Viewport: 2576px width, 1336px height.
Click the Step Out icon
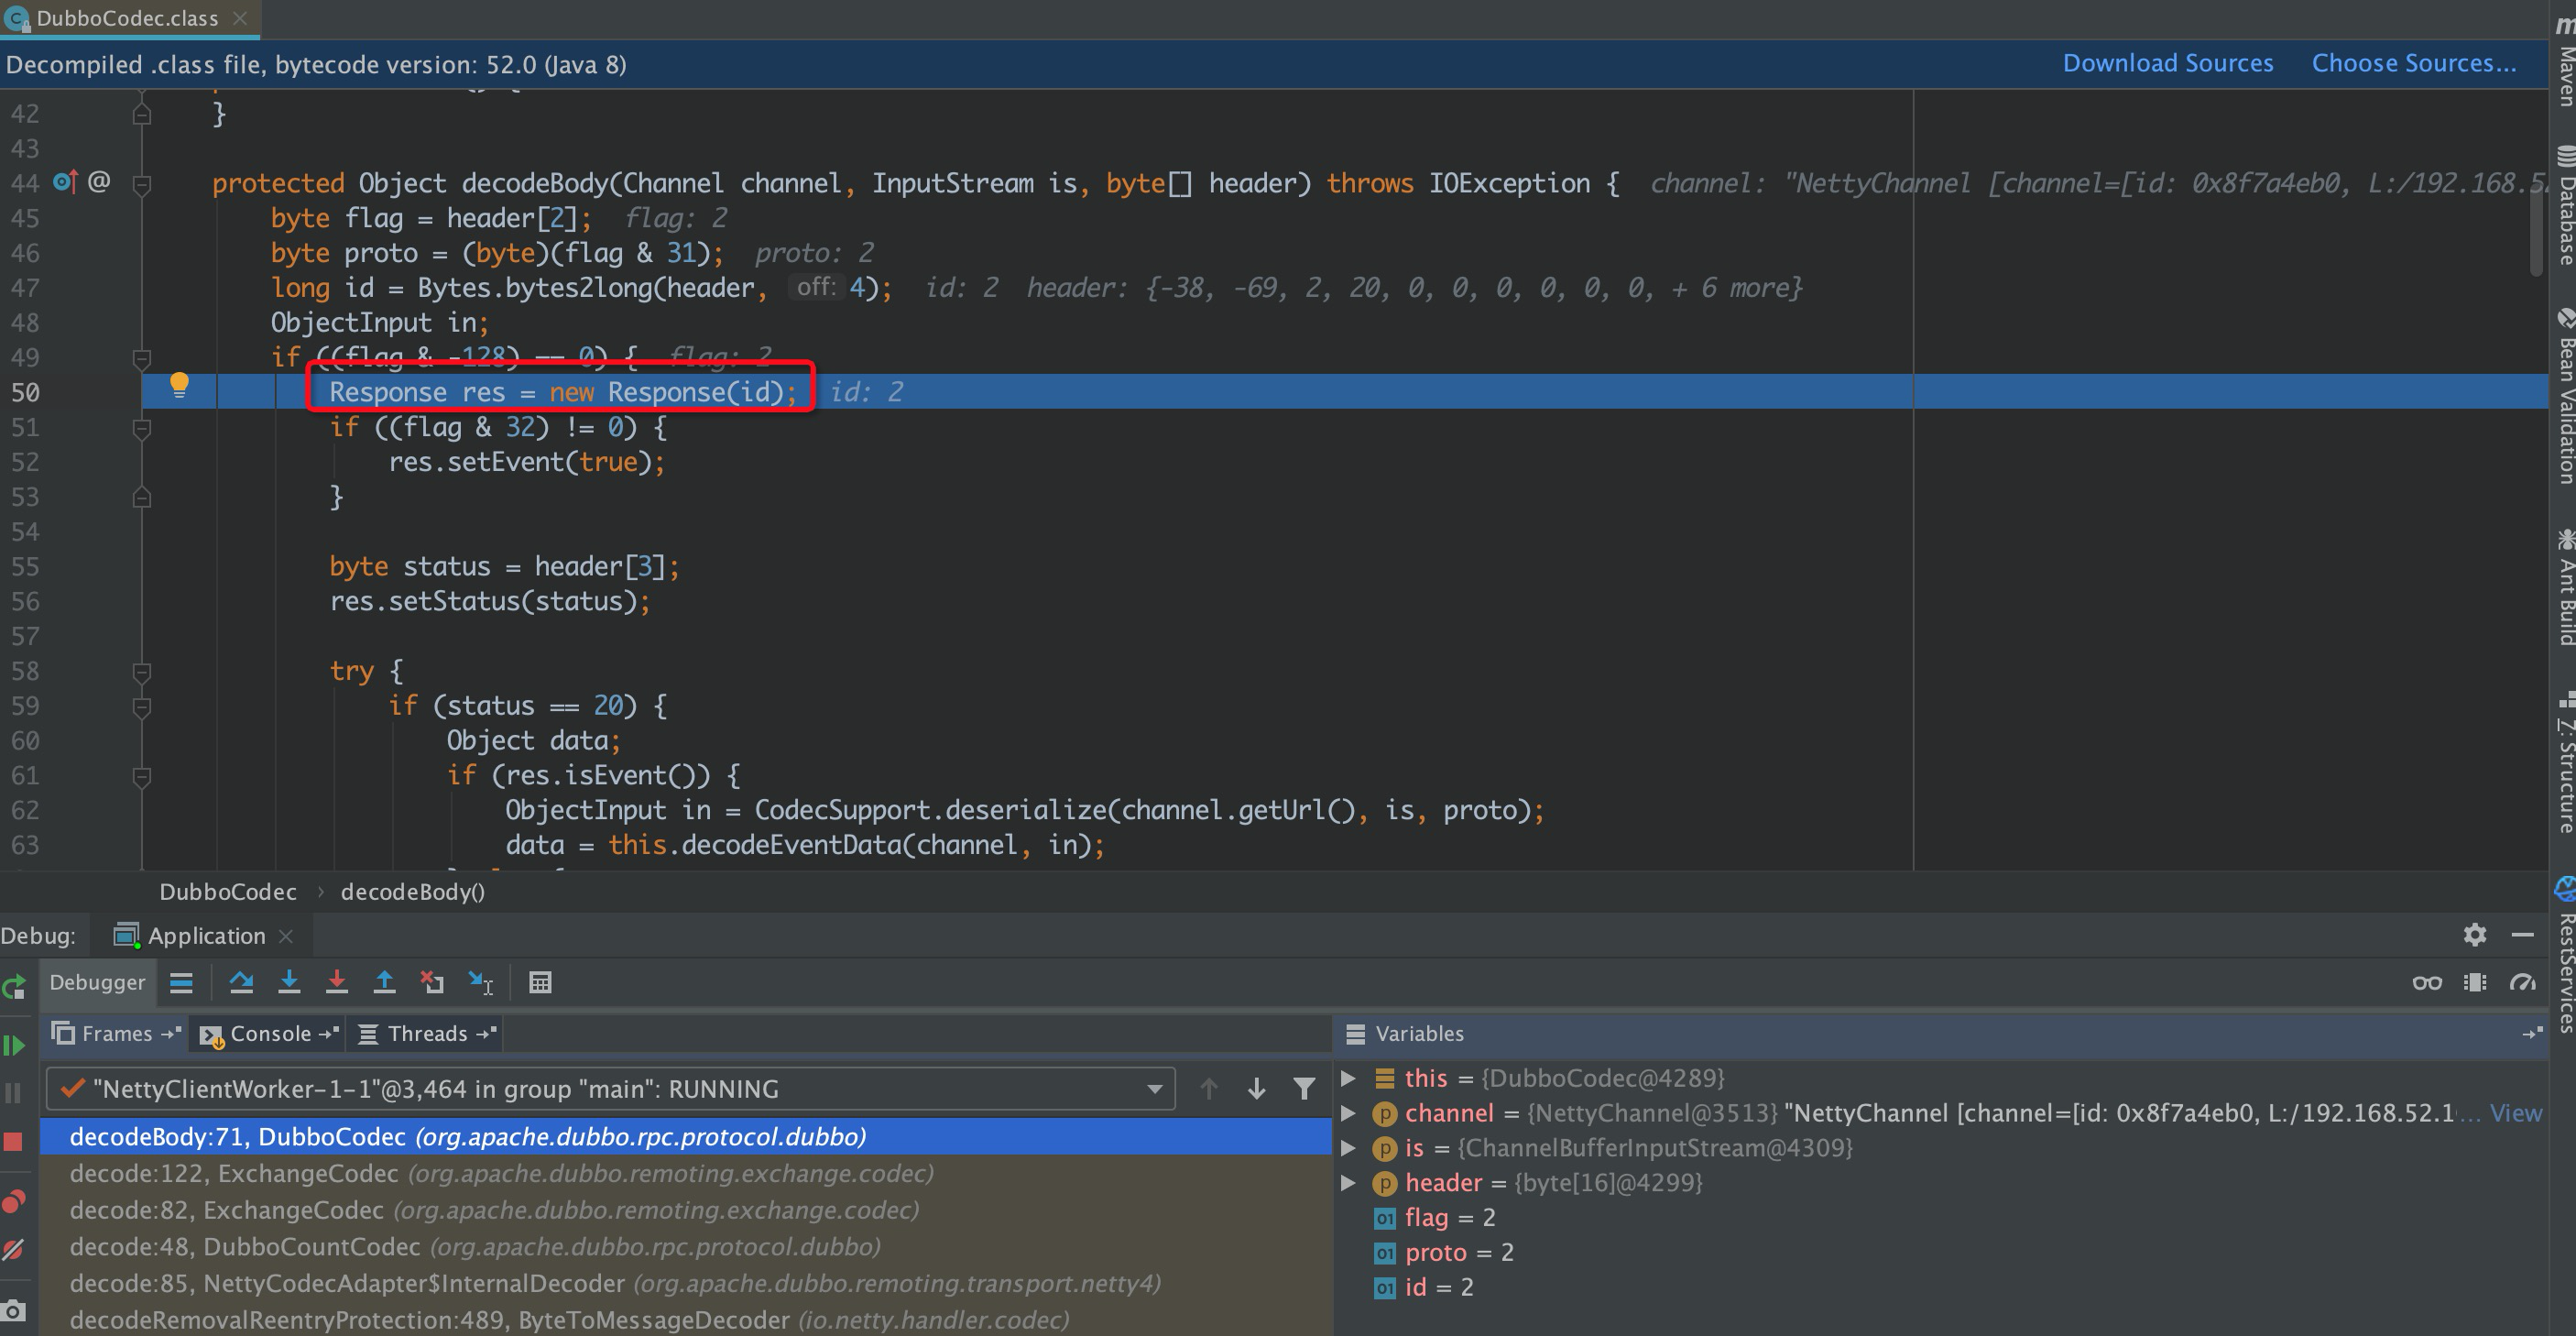(384, 983)
